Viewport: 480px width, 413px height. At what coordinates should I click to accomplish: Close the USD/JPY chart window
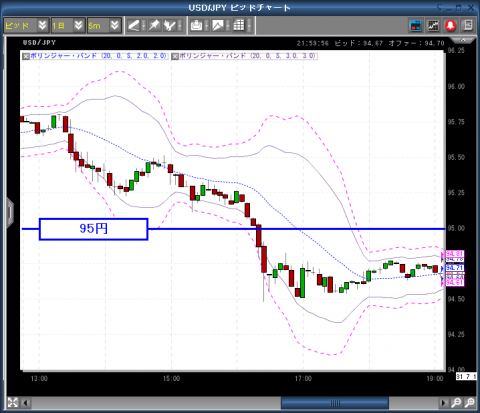click(471, 8)
